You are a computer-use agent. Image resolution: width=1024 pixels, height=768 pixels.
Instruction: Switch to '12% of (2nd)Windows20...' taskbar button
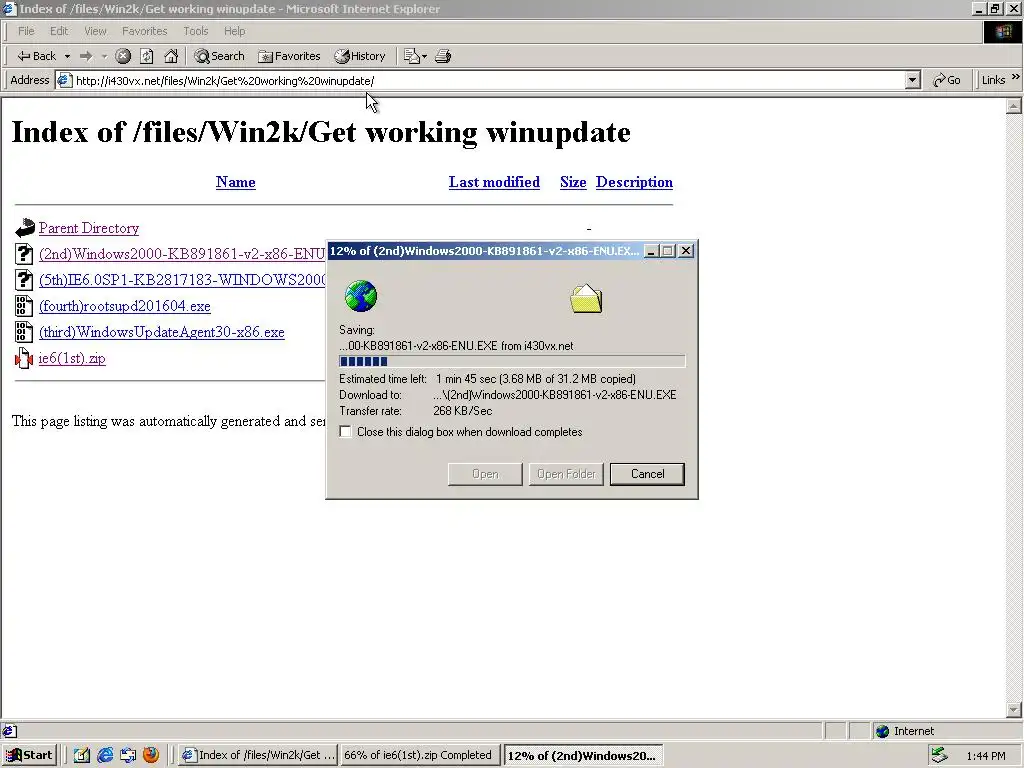pyautogui.click(x=583, y=756)
